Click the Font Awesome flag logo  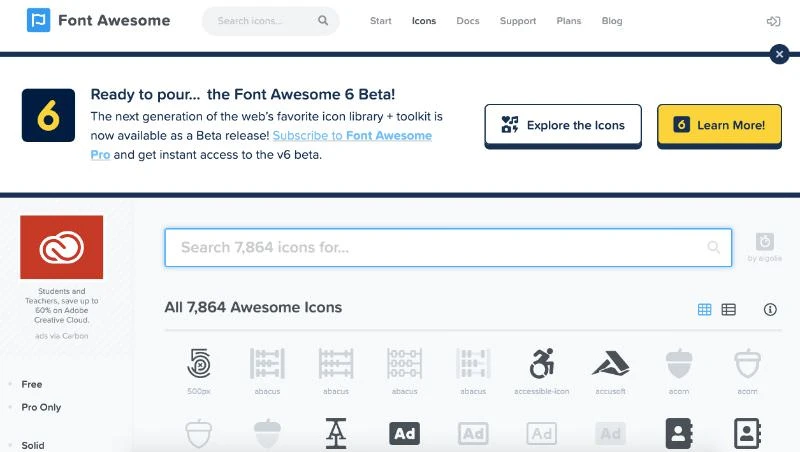point(38,20)
